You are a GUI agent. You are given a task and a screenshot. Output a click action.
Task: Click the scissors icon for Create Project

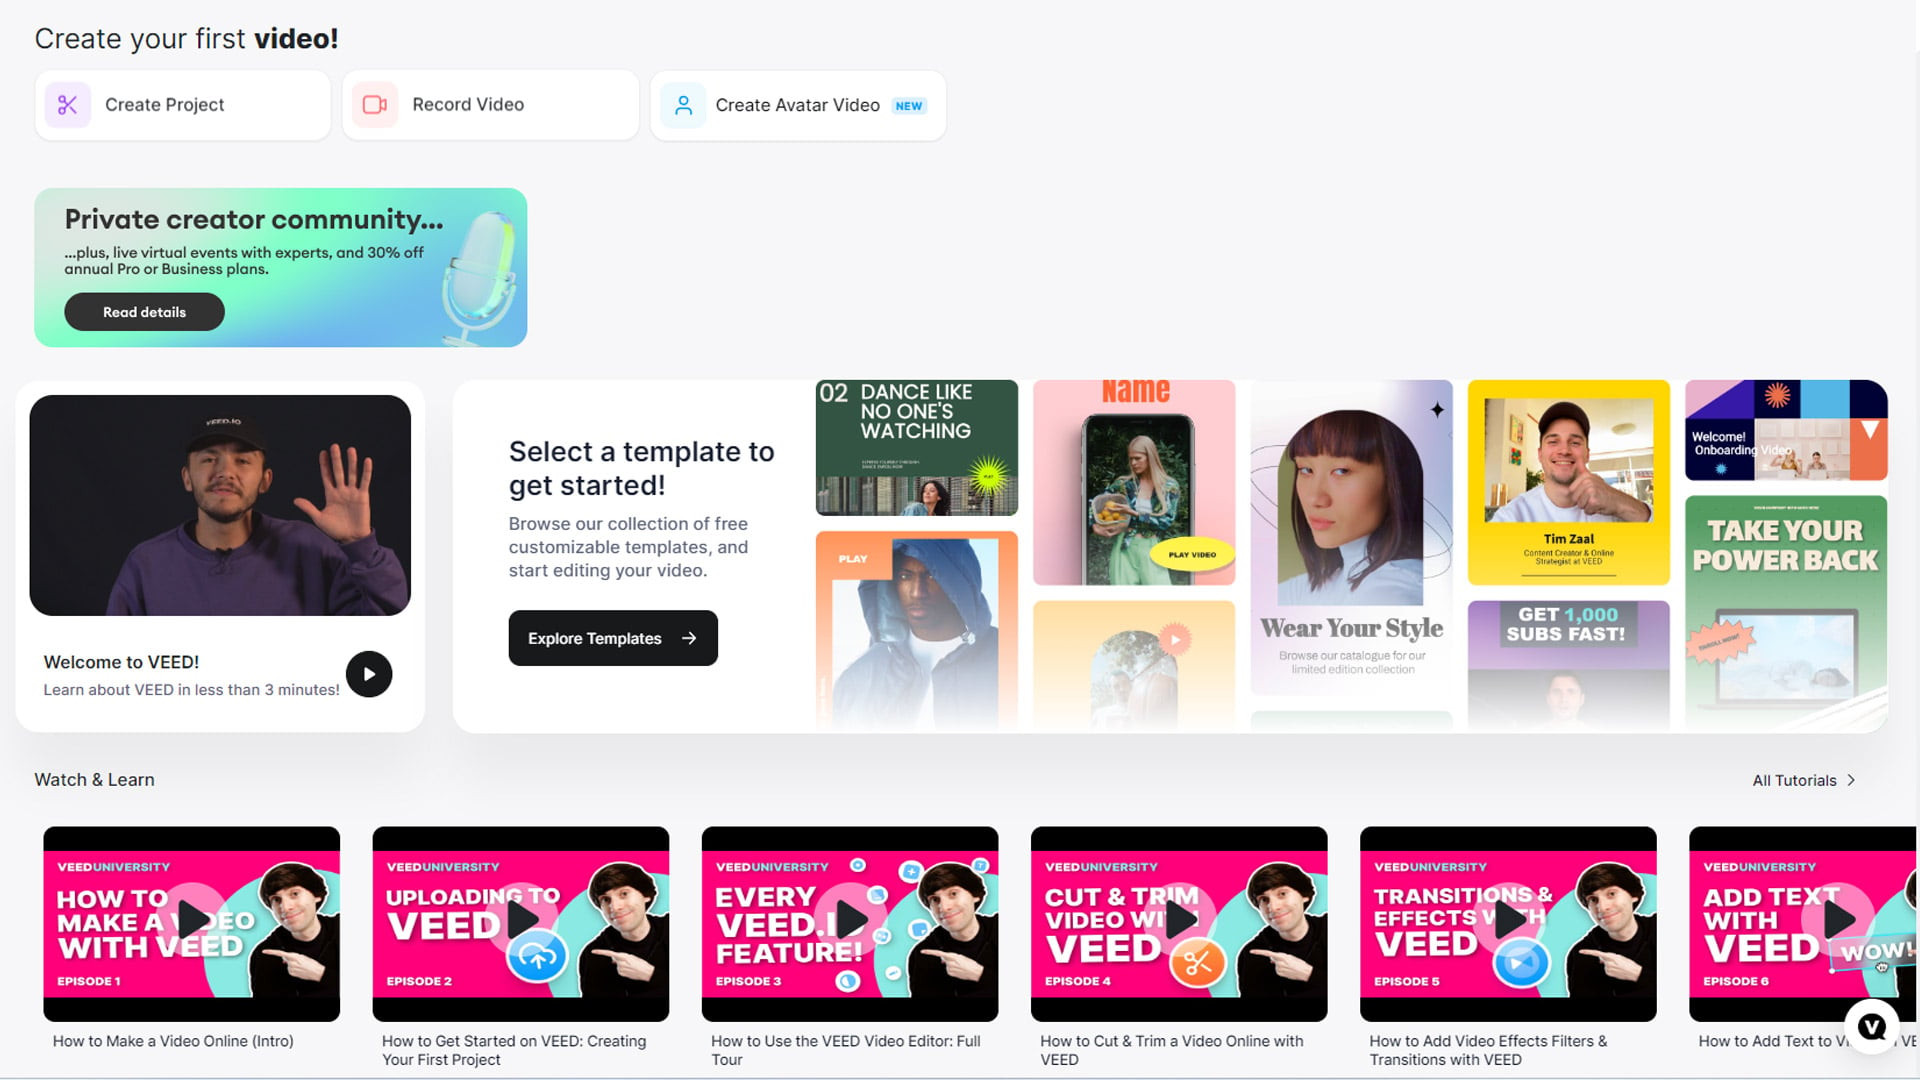point(68,105)
